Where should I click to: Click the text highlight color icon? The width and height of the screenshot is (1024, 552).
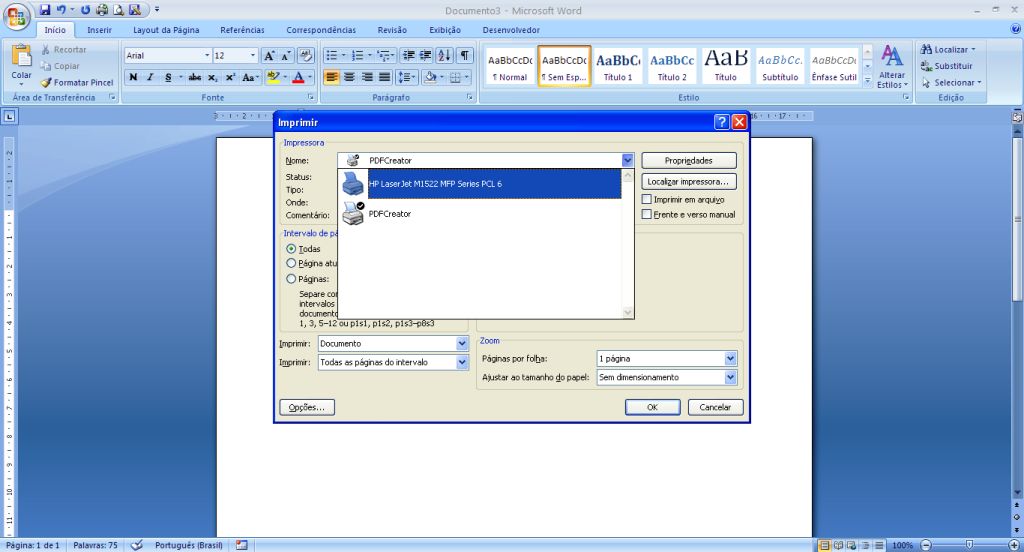point(273,77)
